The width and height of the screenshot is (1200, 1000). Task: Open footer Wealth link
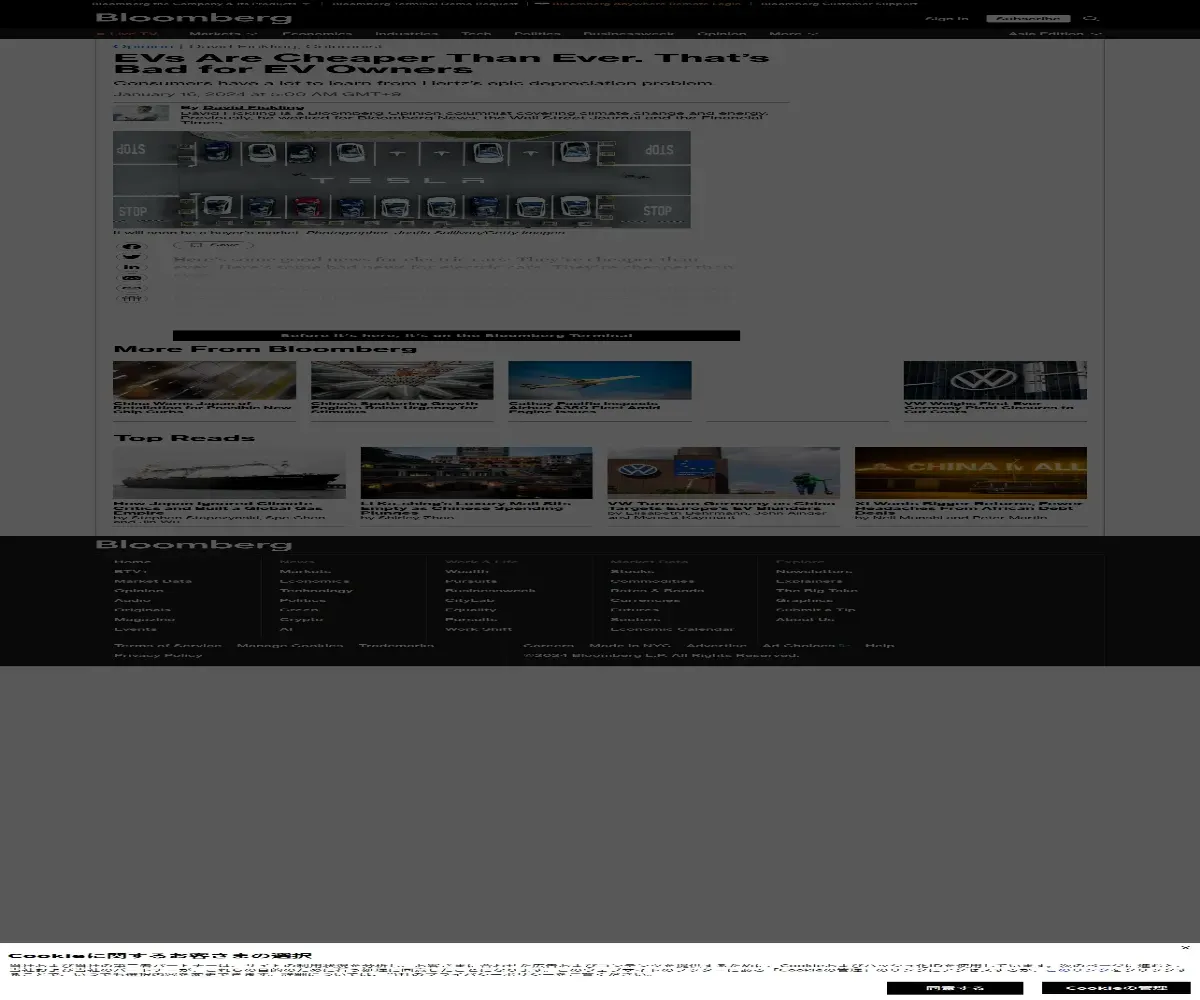pos(467,572)
